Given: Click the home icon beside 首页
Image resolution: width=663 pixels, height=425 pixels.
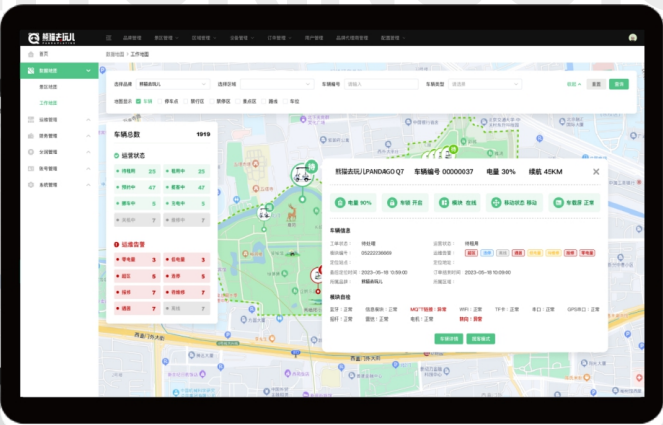Looking at the screenshot, I should [29, 53].
